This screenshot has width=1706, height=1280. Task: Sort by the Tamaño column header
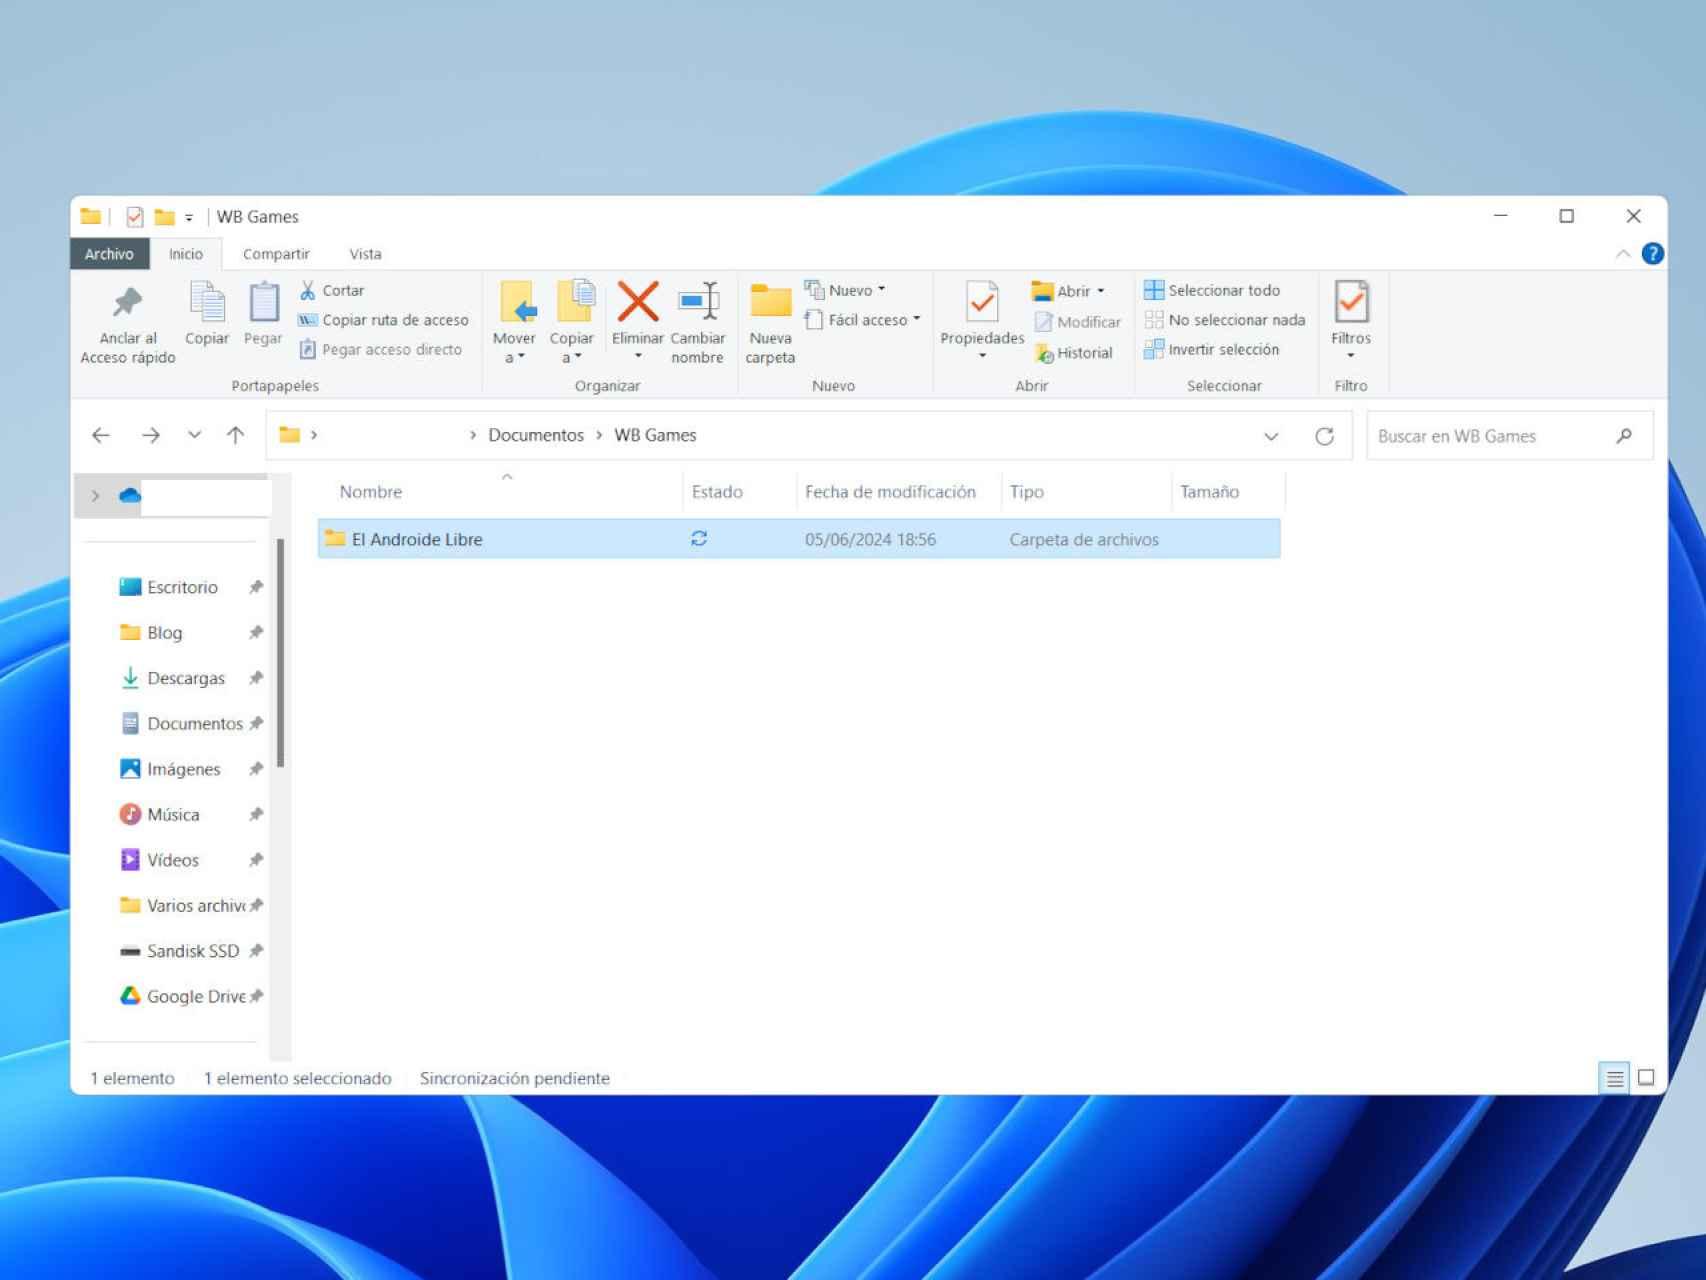tap(1228, 492)
